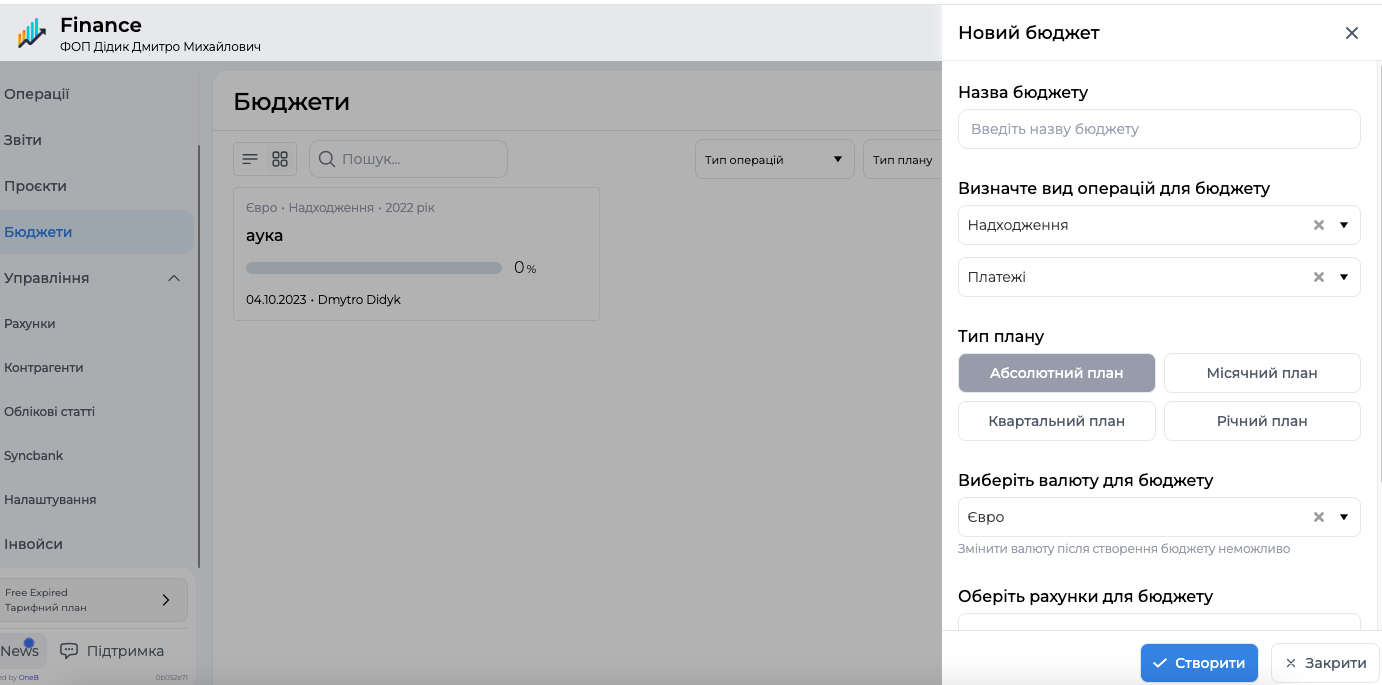Switch to list view icon

click(251, 159)
